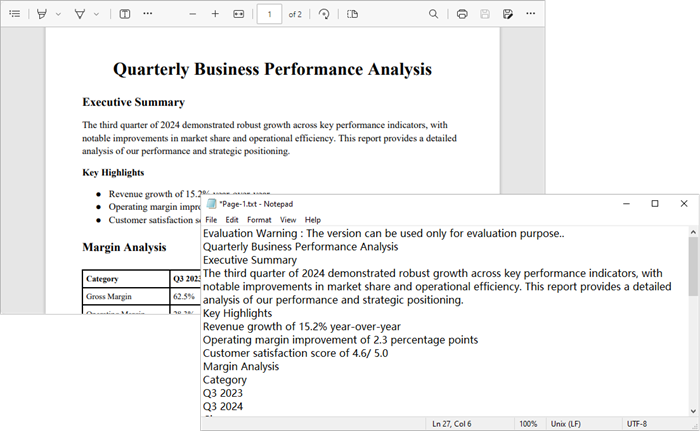Open the draw tool options dropdown arrow
Screen dimensions: 700x431
(96, 14)
